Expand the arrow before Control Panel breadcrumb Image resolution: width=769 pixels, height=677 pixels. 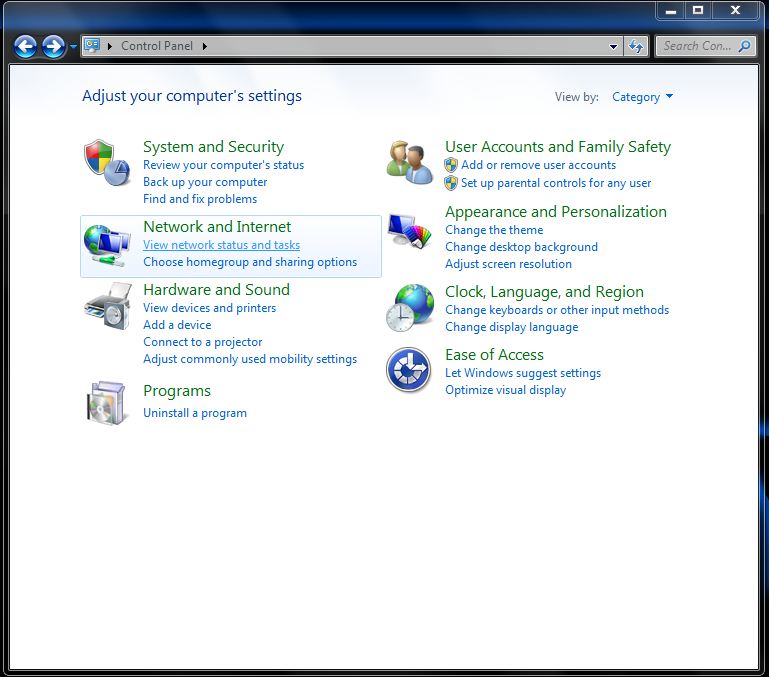(x=110, y=46)
